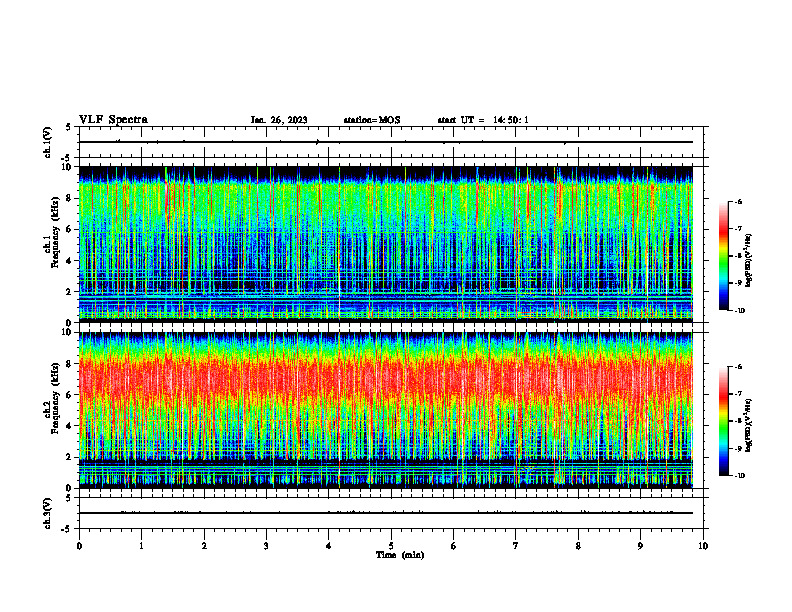Click the ch.1 spectrogram panel

tap(386, 244)
